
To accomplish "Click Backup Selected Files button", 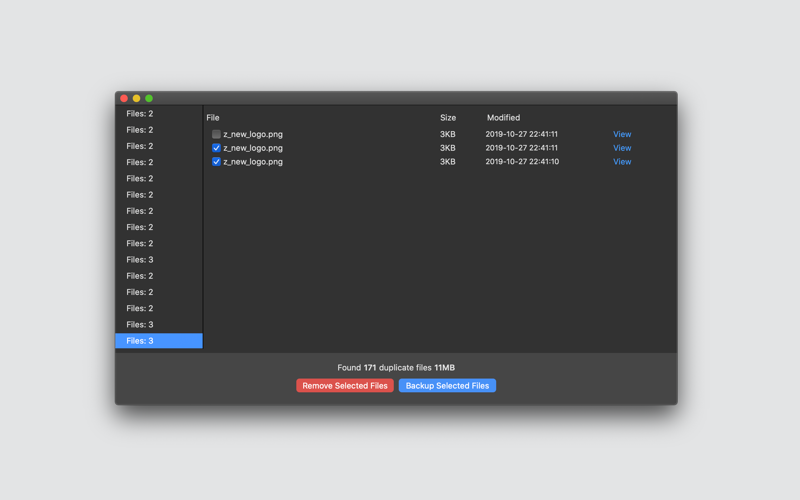I will pyautogui.click(x=447, y=386).
